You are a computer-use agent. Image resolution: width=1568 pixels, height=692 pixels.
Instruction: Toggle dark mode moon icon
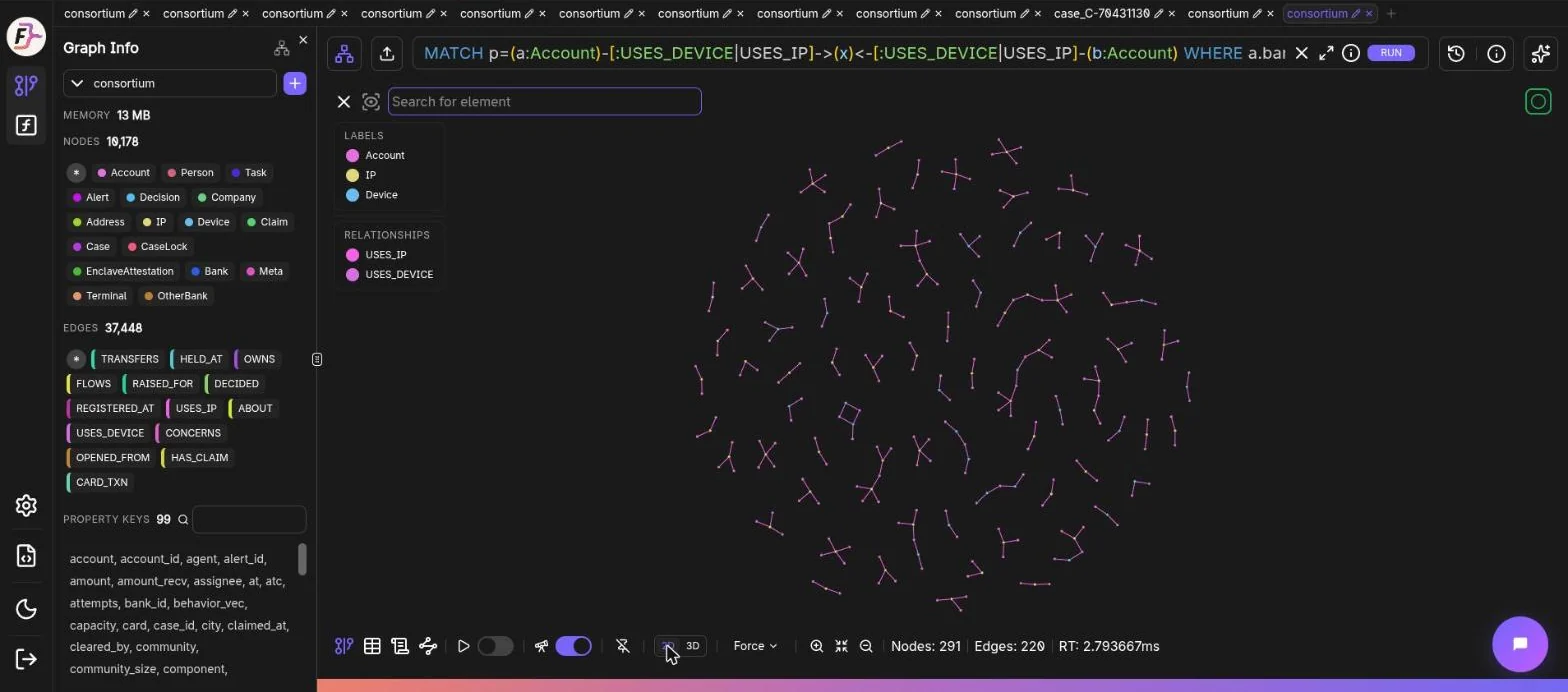point(26,608)
